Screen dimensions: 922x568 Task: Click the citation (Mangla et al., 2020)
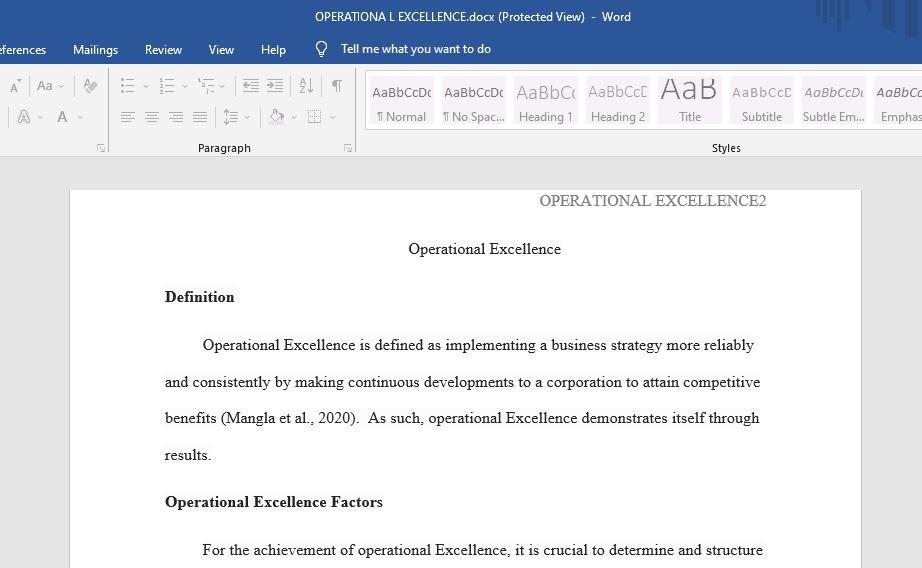click(x=290, y=419)
